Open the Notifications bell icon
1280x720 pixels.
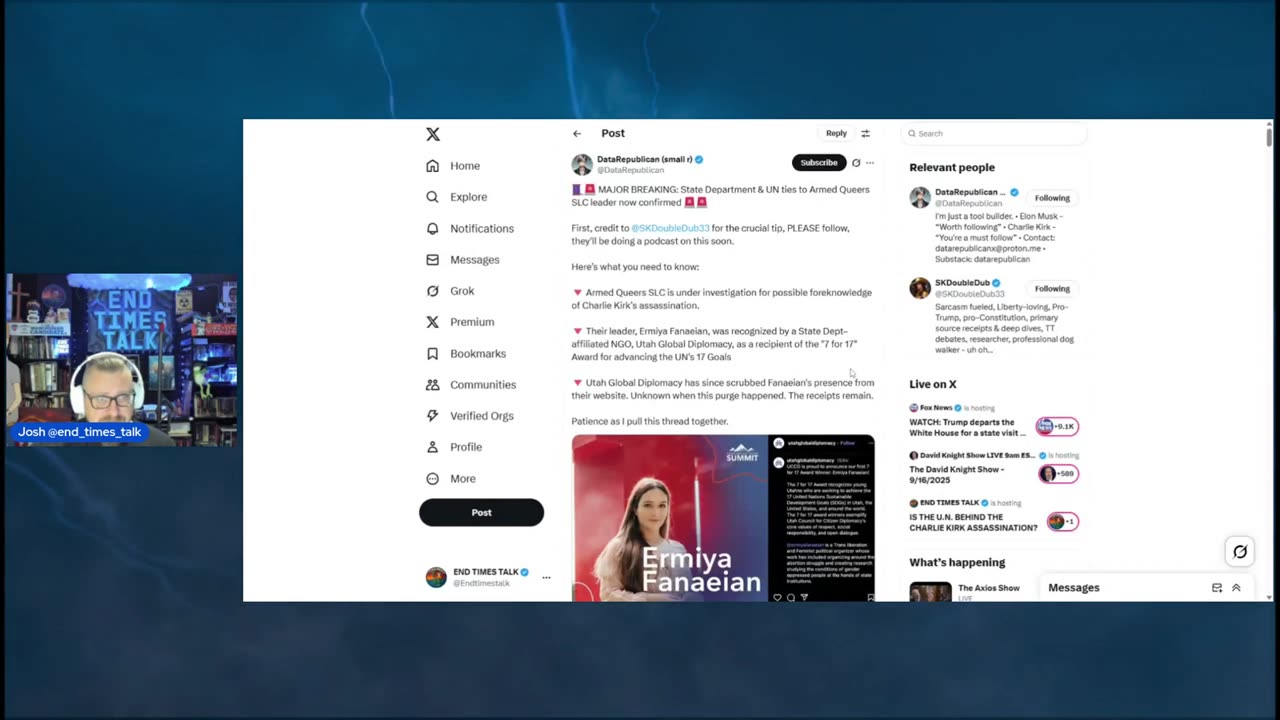(x=432, y=228)
